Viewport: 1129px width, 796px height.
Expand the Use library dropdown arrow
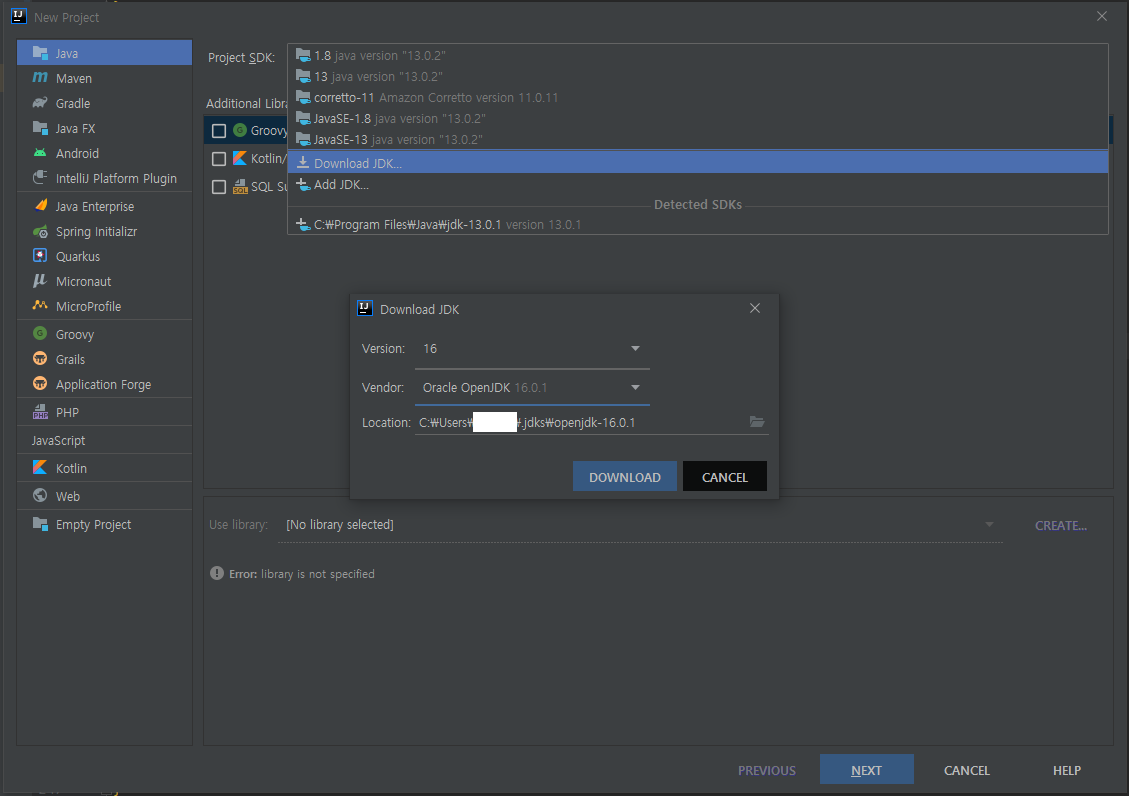(x=989, y=525)
